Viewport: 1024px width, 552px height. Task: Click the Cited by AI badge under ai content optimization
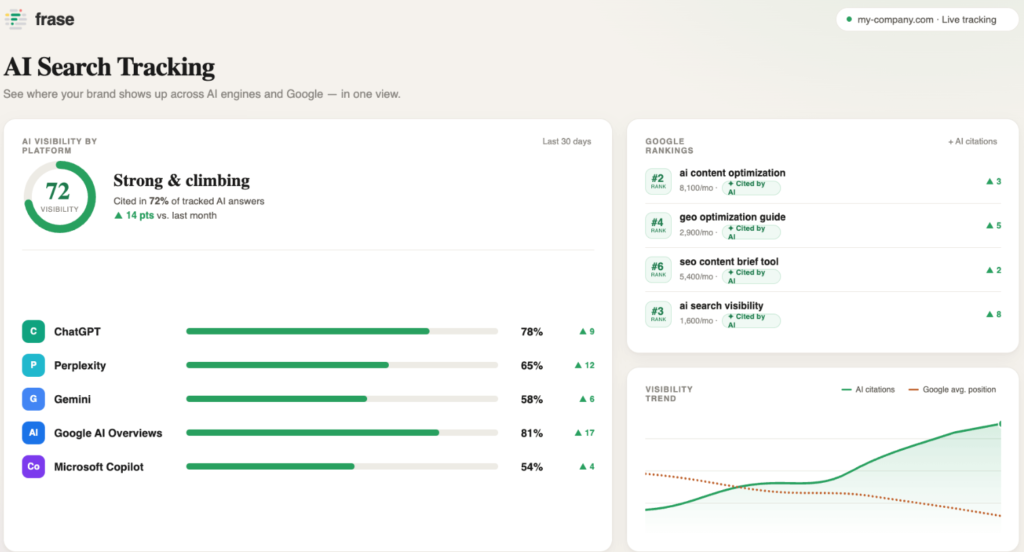click(751, 187)
